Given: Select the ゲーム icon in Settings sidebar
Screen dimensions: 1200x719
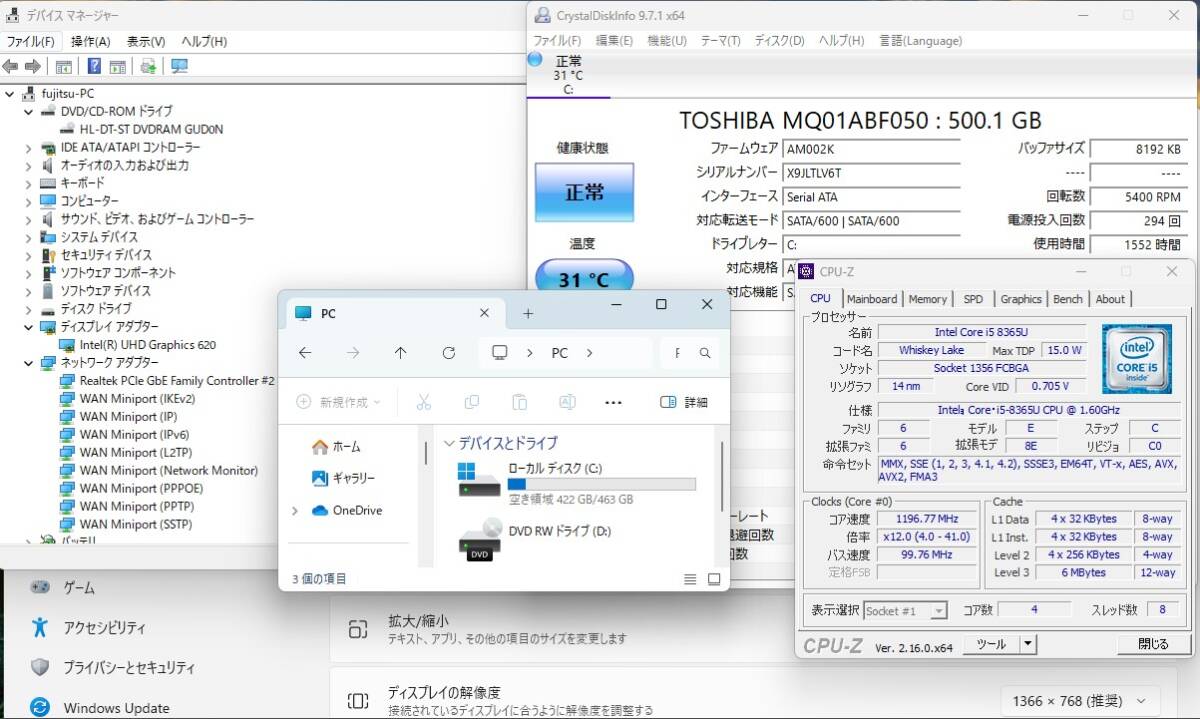Looking at the screenshot, I should pyautogui.click(x=40, y=588).
